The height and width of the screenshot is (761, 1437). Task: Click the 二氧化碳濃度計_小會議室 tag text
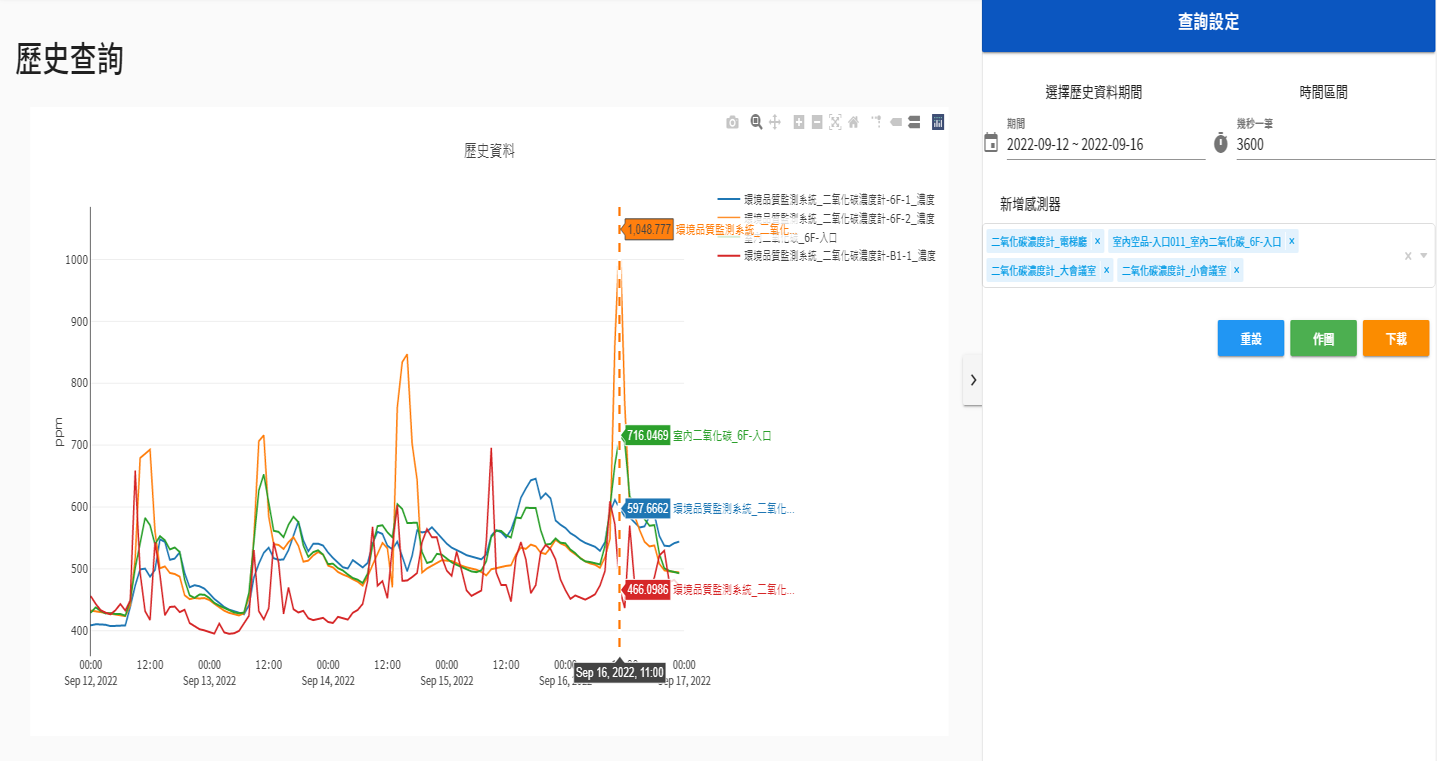1173,270
